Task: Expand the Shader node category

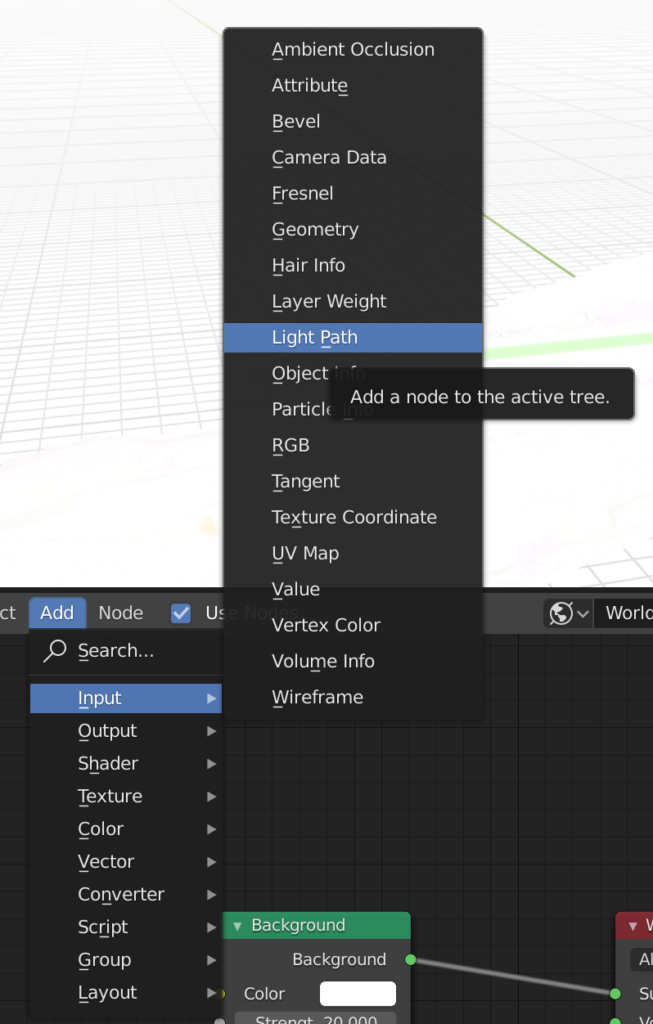Action: point(126,763)
